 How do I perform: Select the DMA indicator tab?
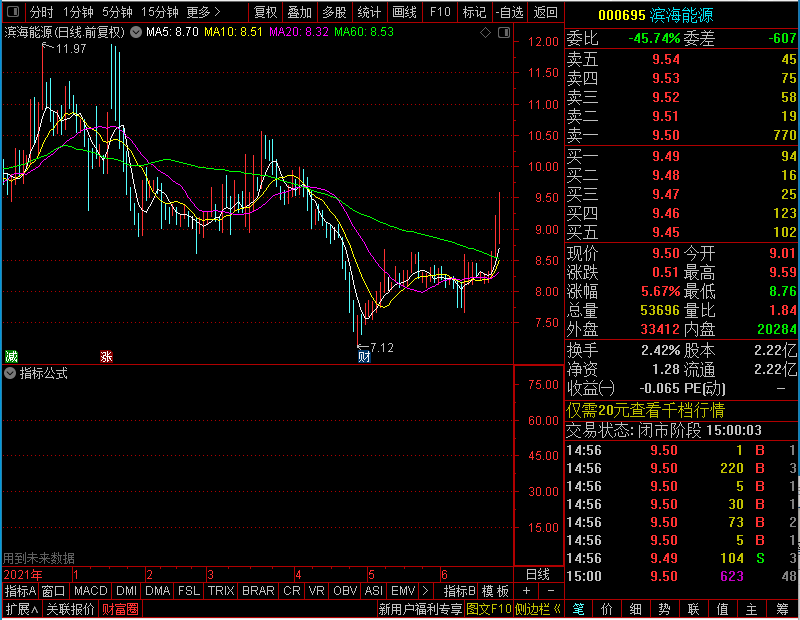click(157, 591)
